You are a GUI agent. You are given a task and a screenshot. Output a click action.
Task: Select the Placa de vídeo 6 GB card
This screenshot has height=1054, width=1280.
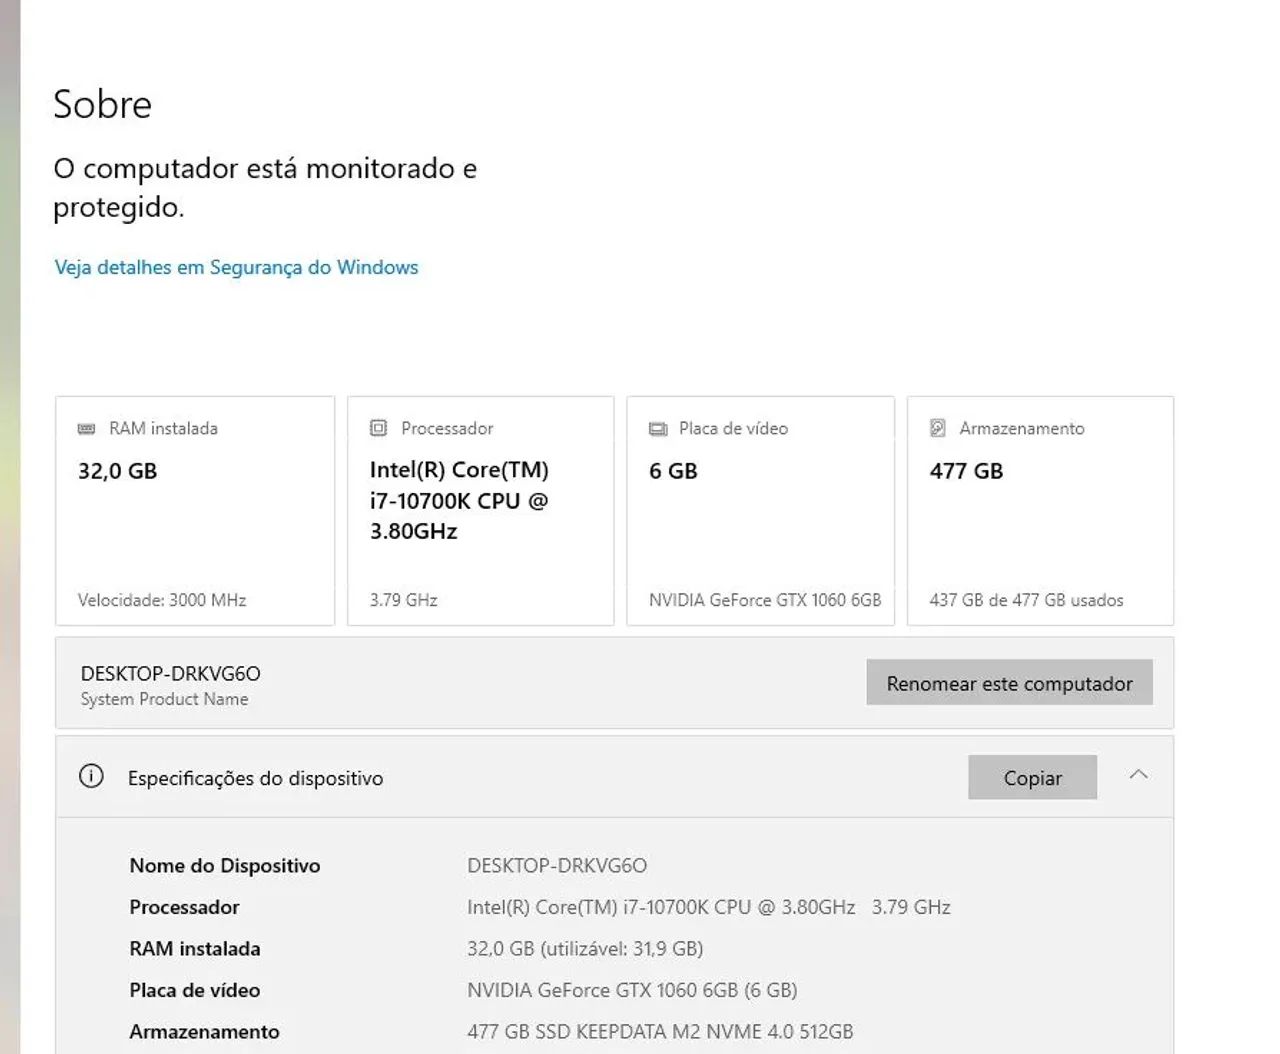(760, 511)
